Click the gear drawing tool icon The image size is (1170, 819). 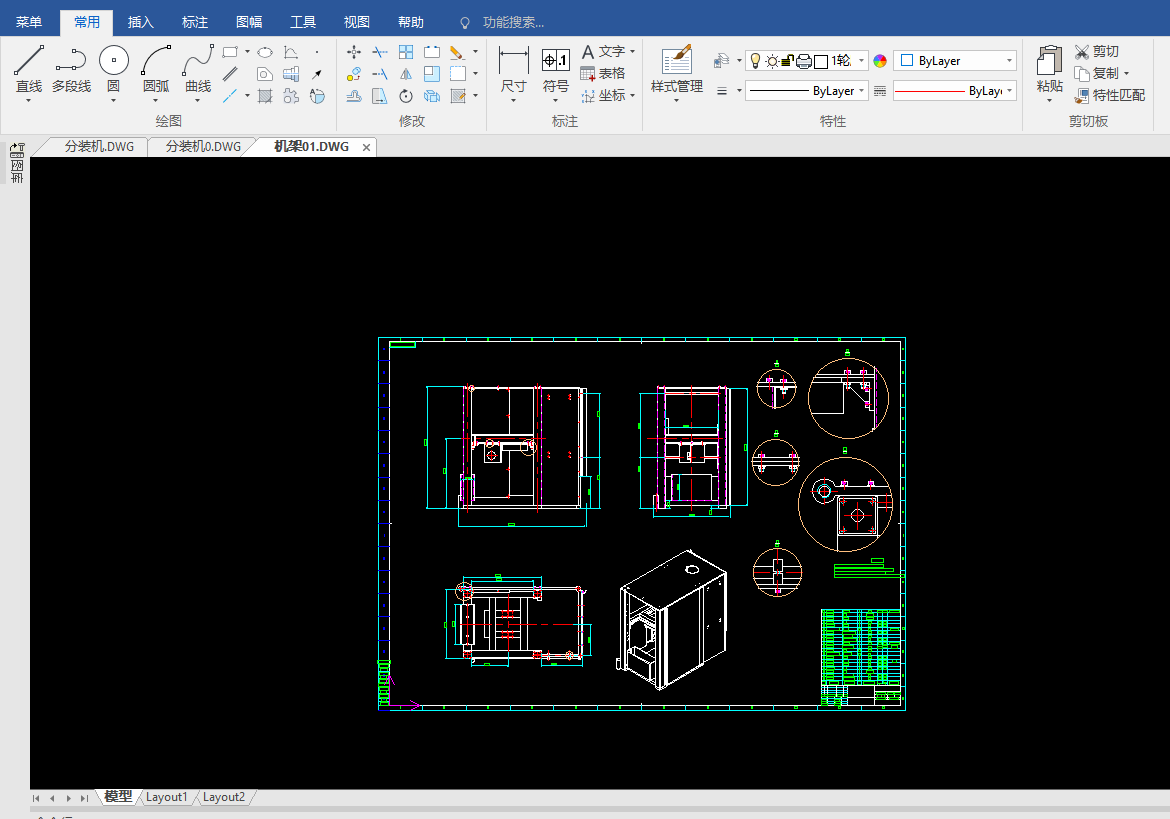pos(291,95)
